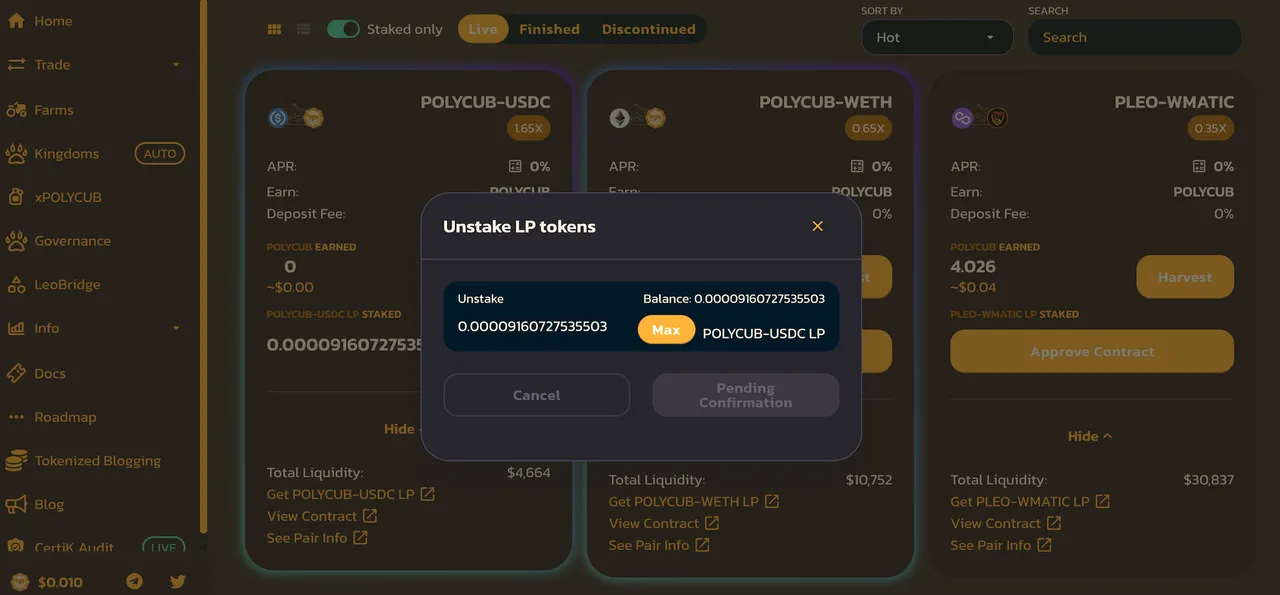Viewport: 1280px width, 595px height.
Task: Click the unstake amount input field
Action: (x=542, y=327)
